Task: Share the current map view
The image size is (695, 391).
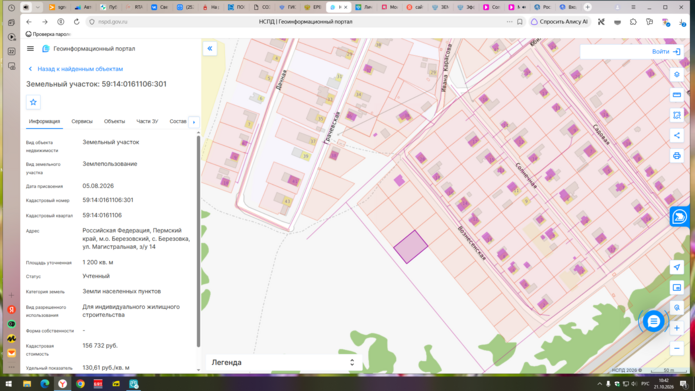Action: point(676,136)
